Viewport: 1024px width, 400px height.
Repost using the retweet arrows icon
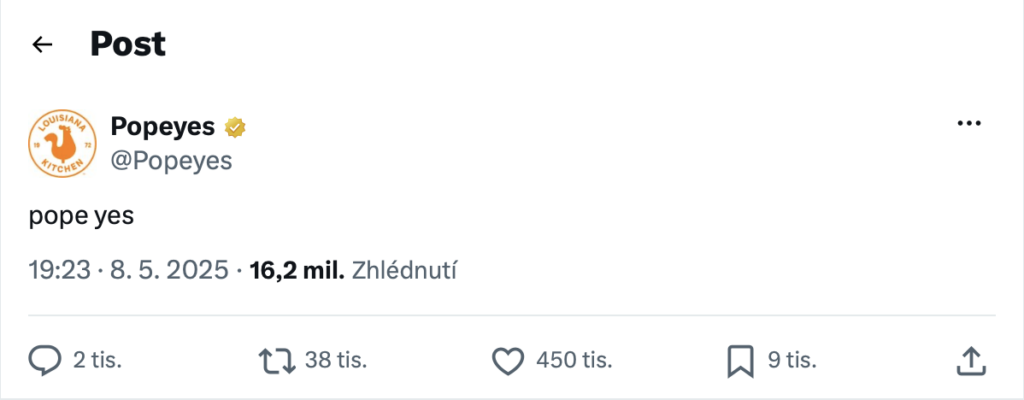(278, 361)
